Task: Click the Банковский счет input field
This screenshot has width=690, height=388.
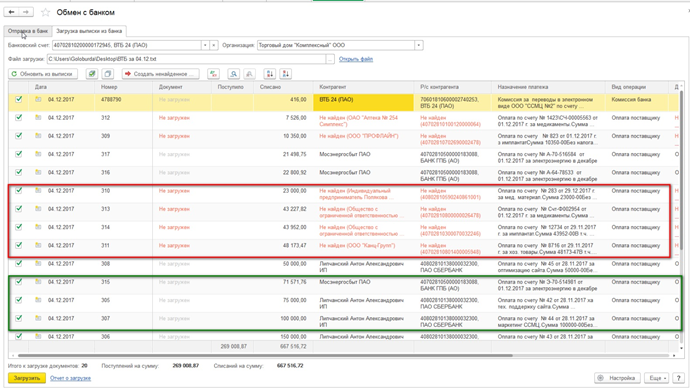Action: 127,45
